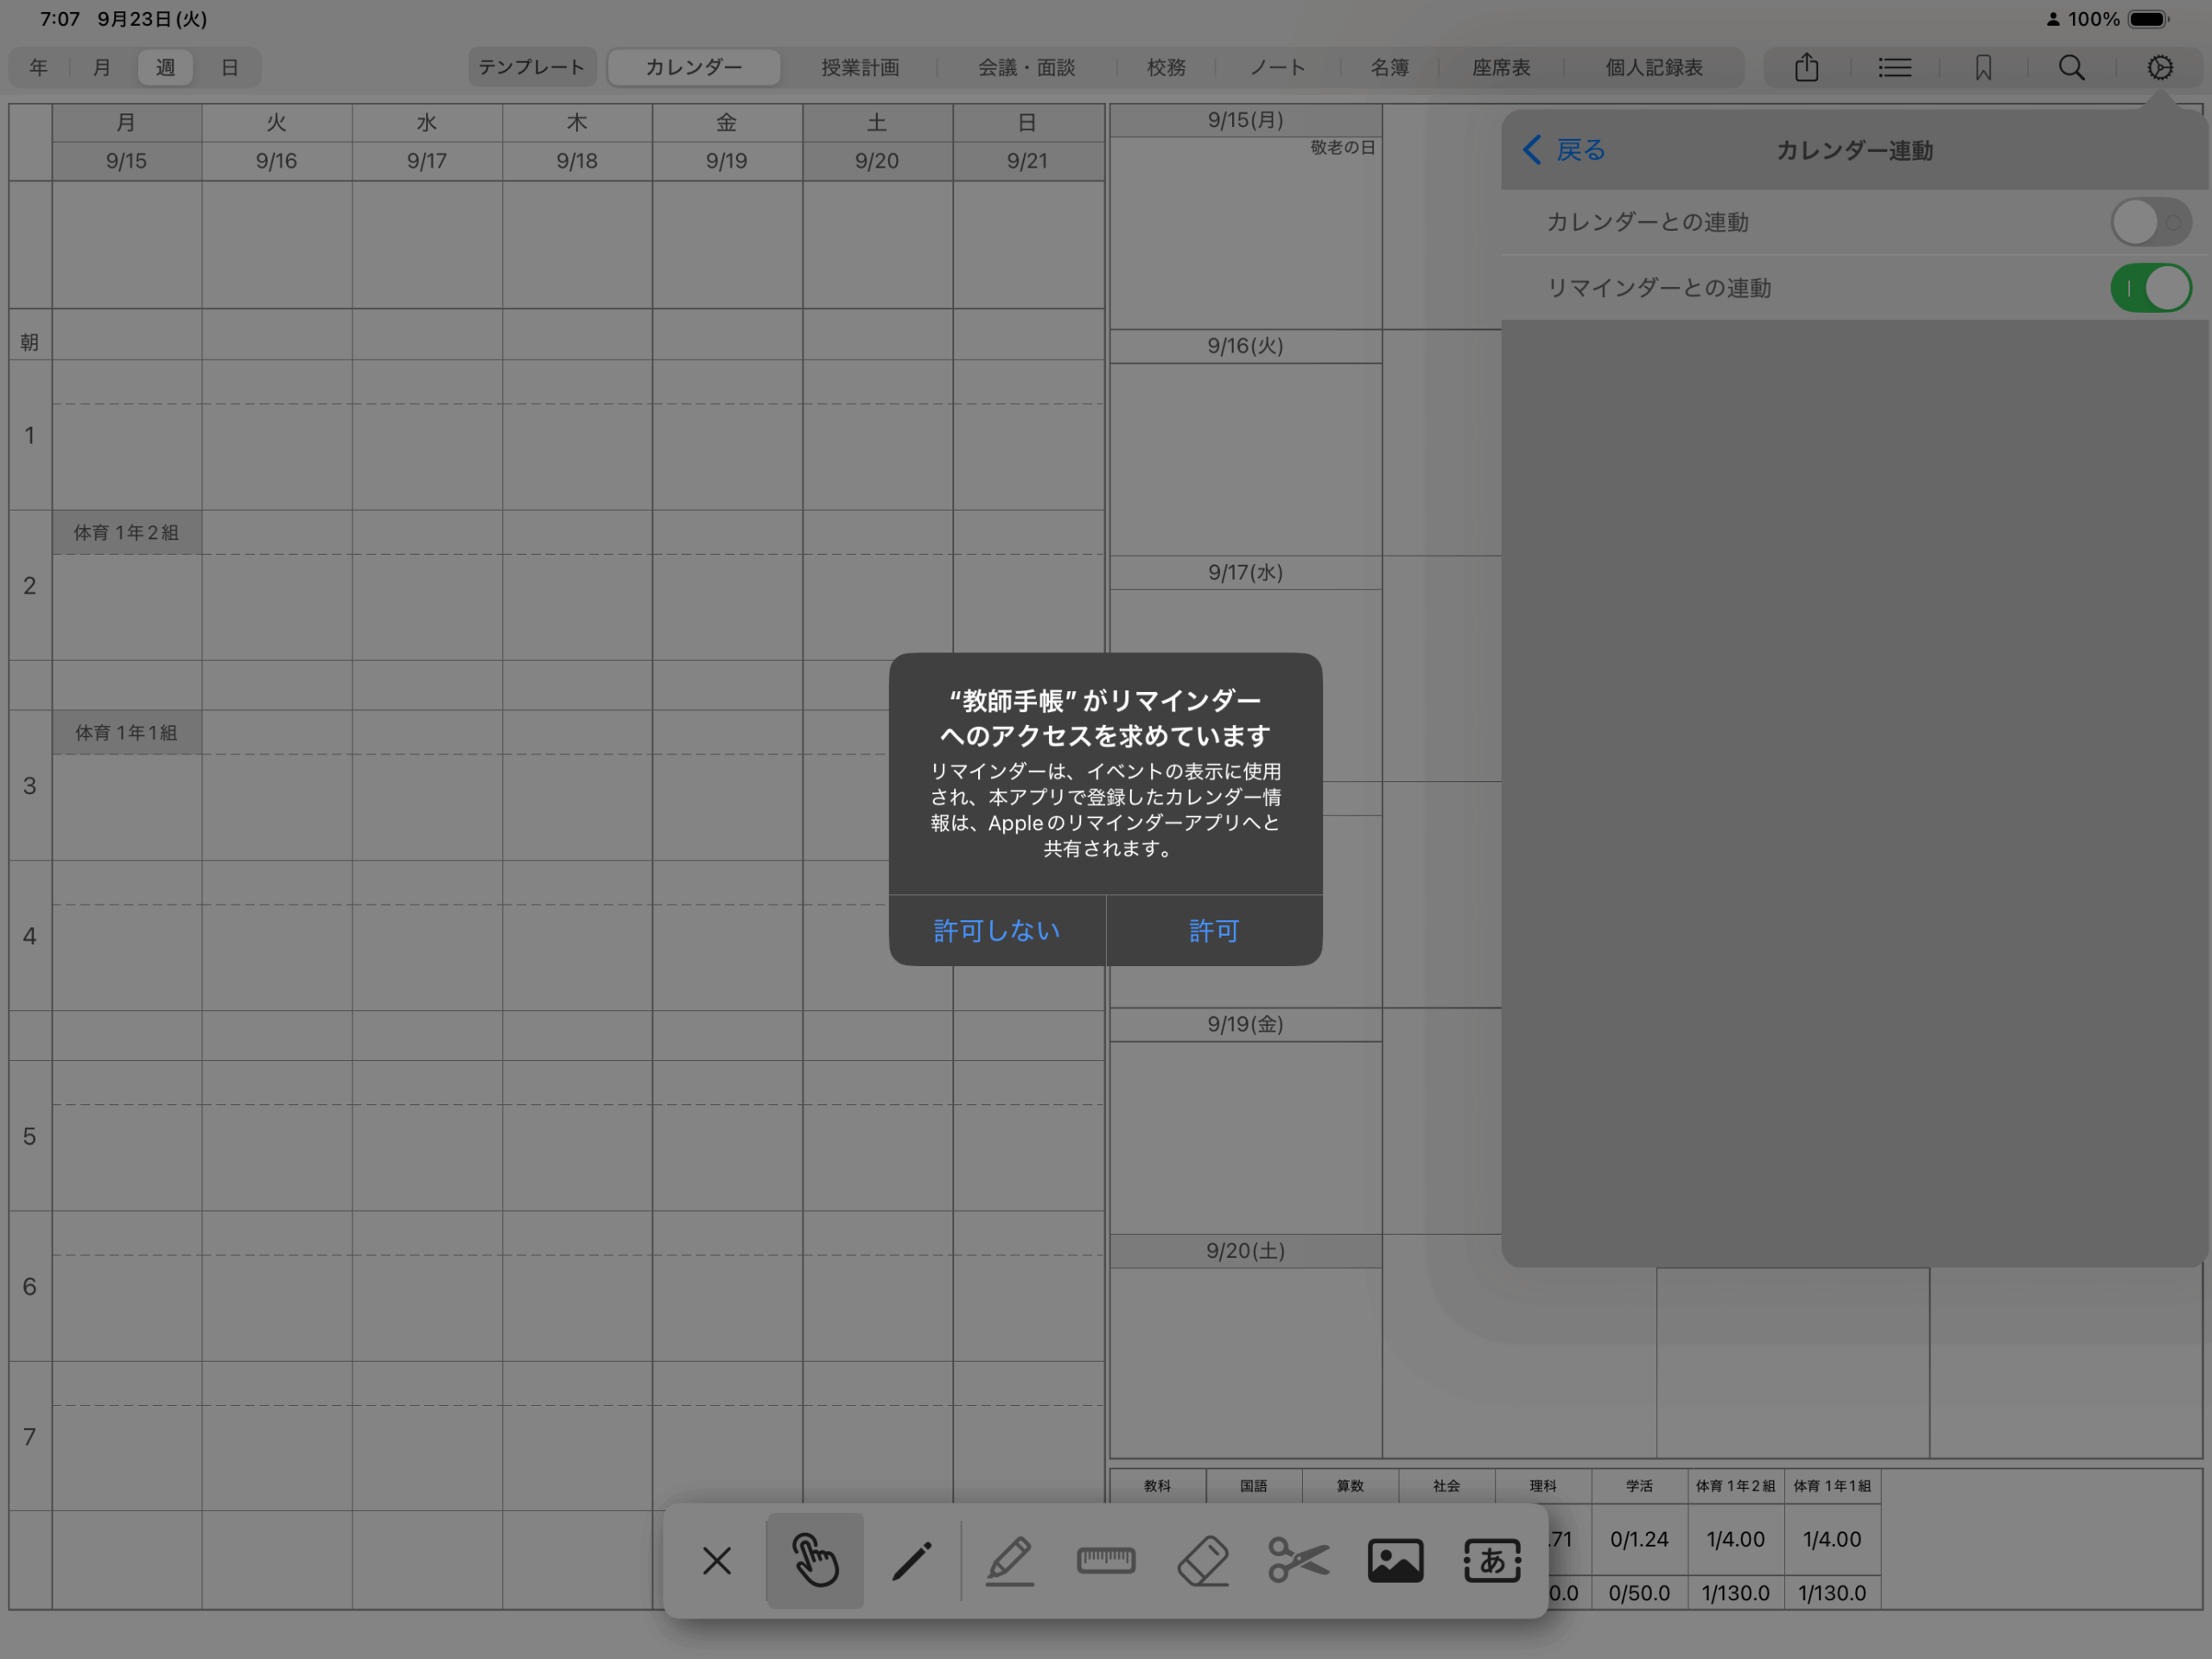The image size is (2212, 1659).
Task: Close the drawing toolbar with X
Action: pos(717,1560)
